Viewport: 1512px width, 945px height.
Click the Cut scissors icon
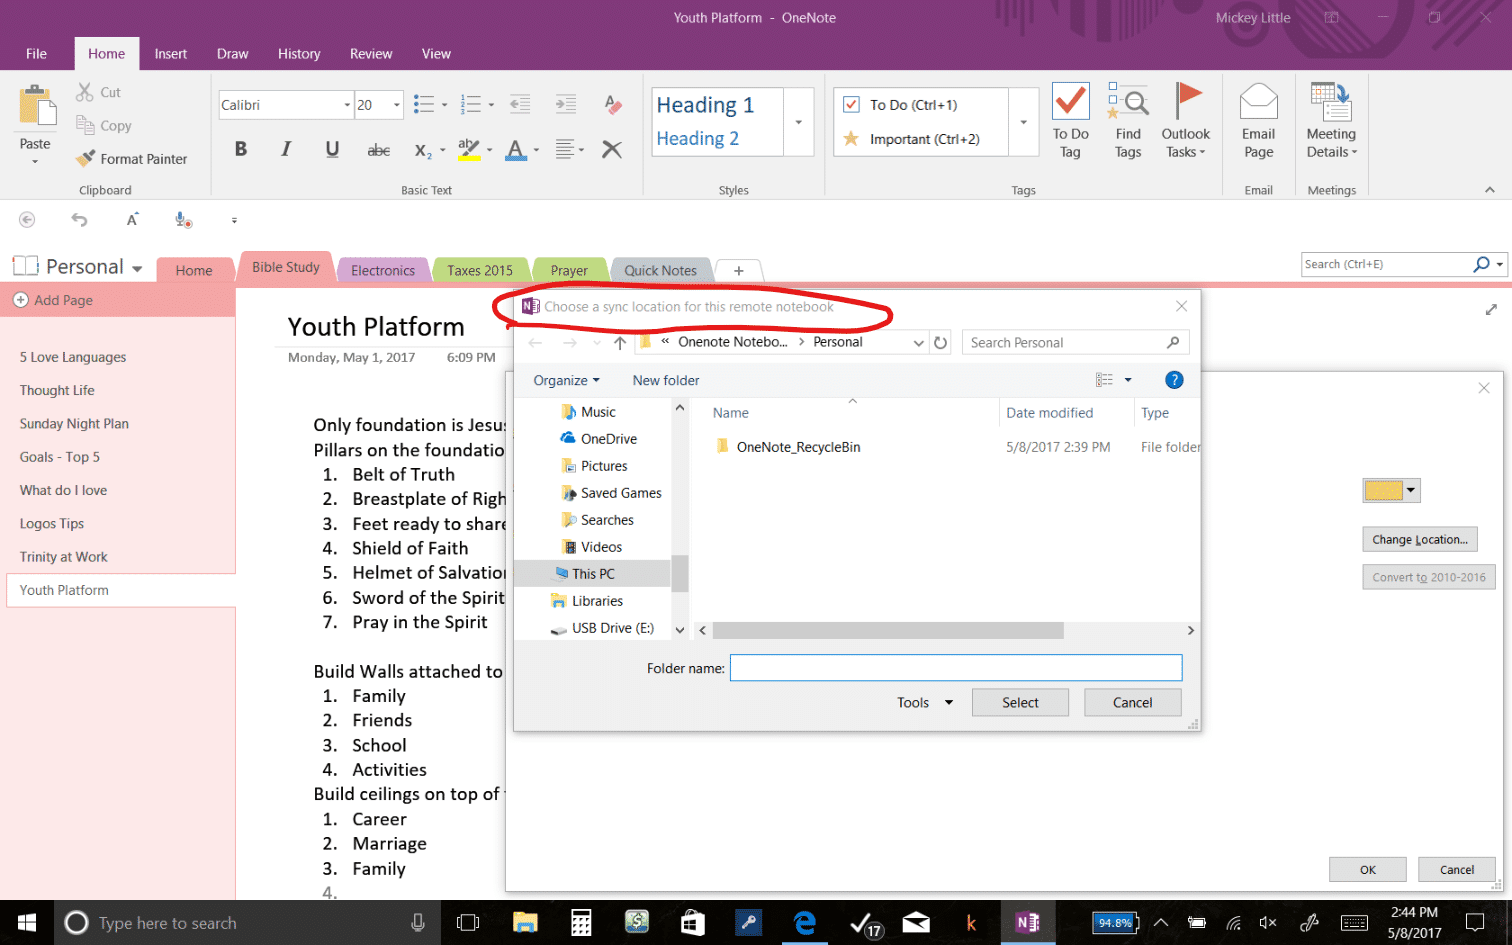[x=85, y=92]
